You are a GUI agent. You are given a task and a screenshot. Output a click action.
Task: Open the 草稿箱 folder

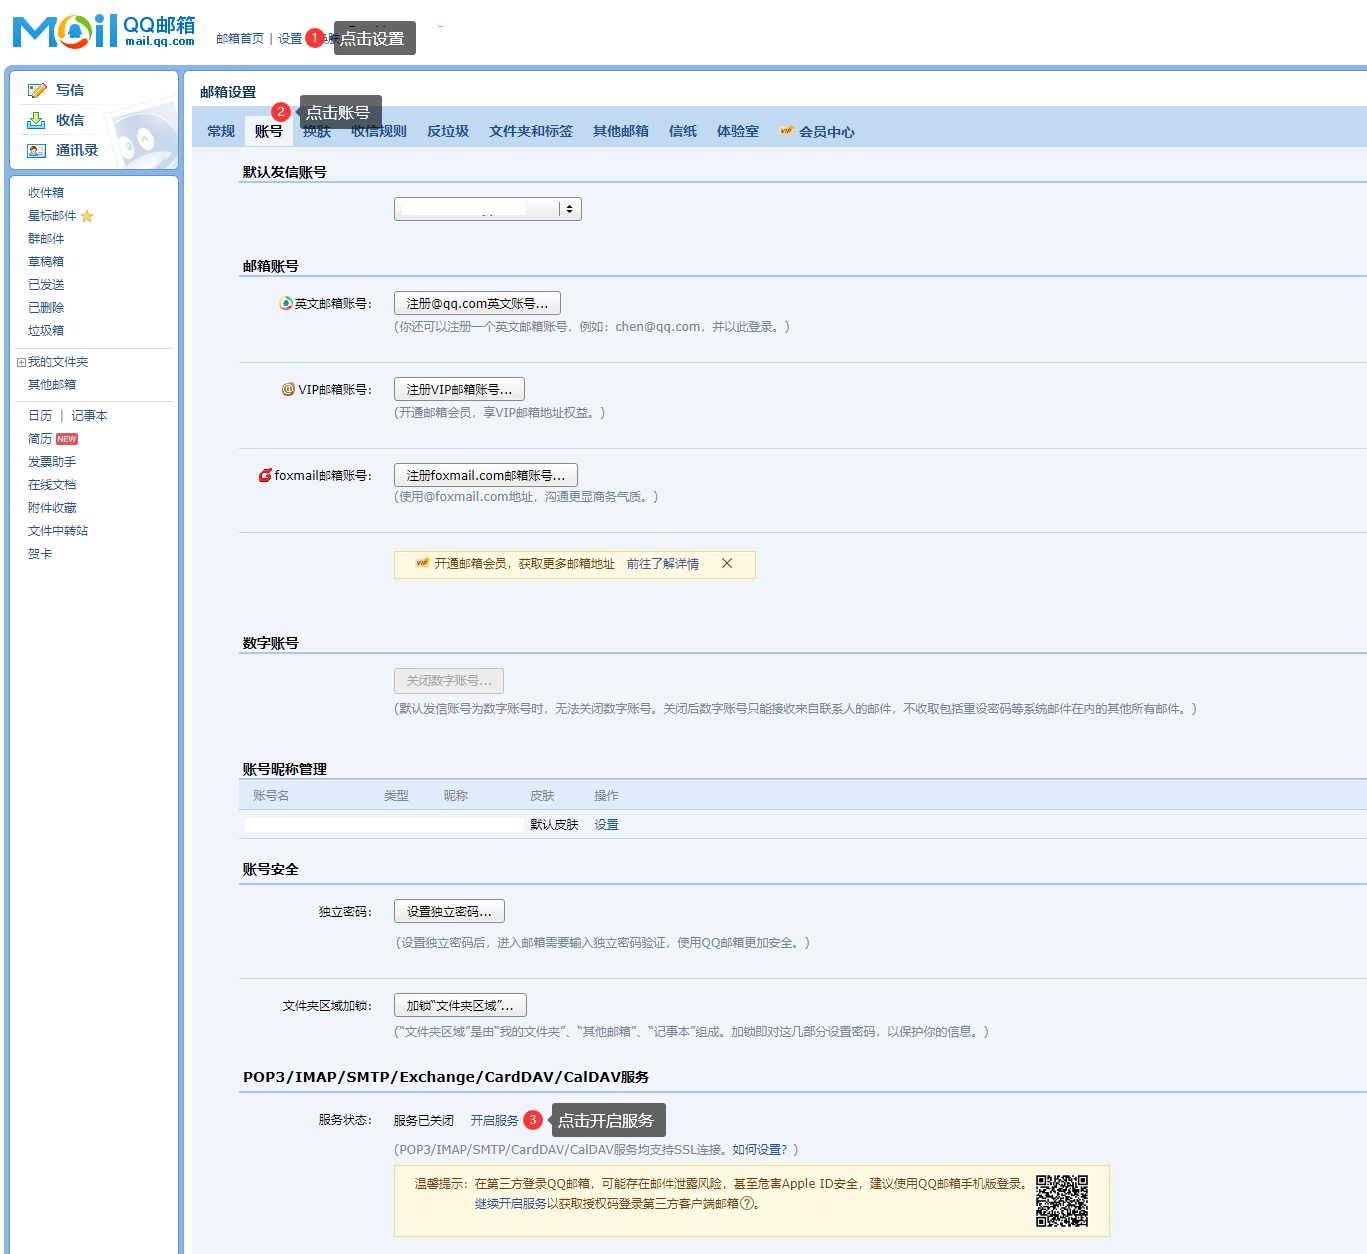coord(46,262)
